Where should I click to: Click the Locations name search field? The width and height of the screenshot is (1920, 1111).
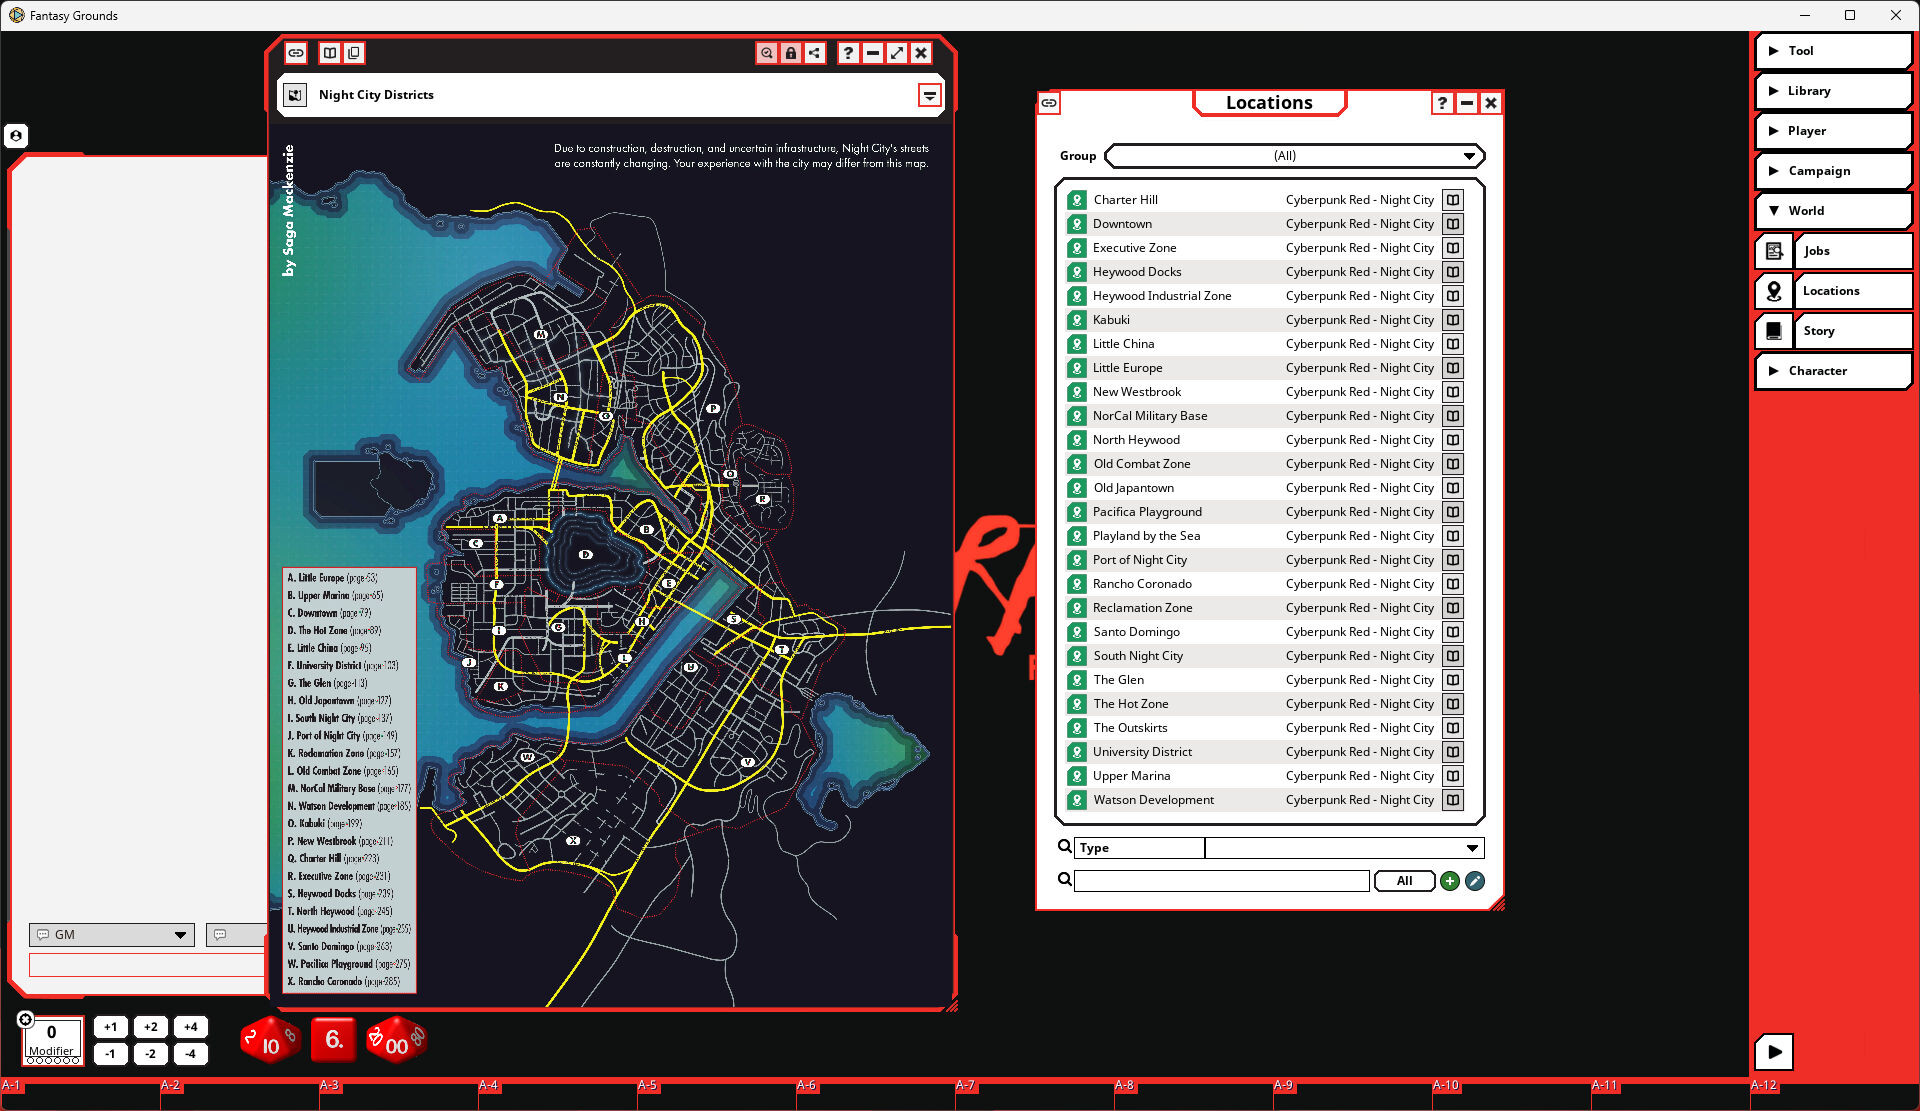(x=1221, y=881)
